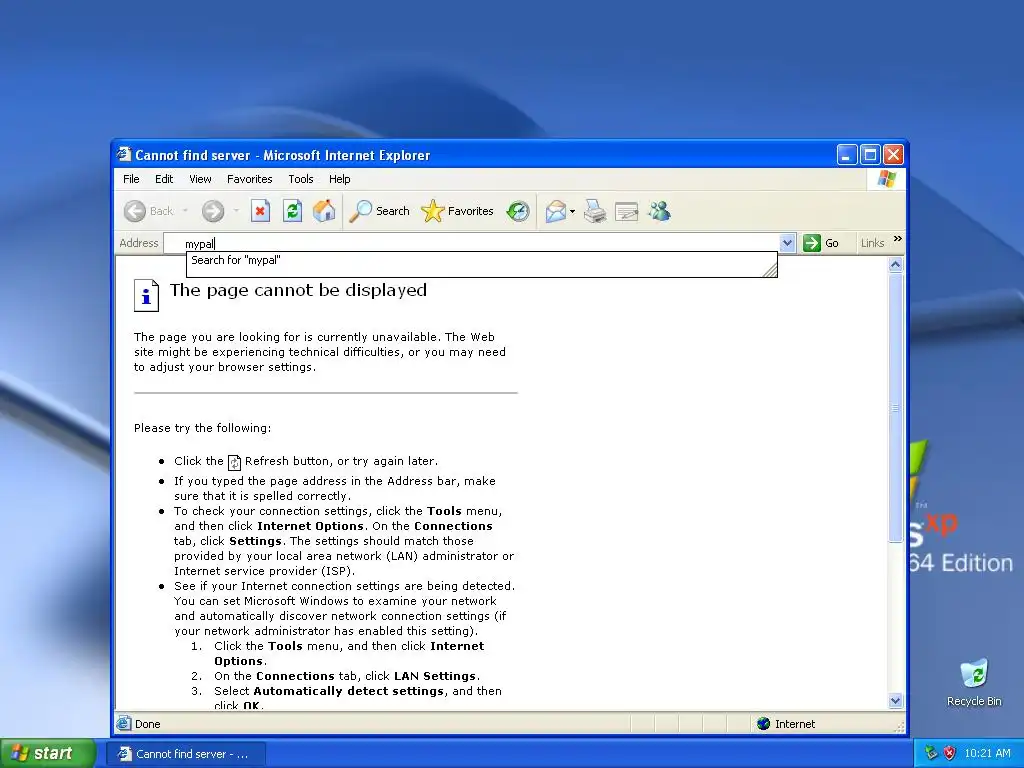Click the Edit page toolbar icon
Image resolution: width=1024 pixels, height=768 pixels.
(626, 211)
